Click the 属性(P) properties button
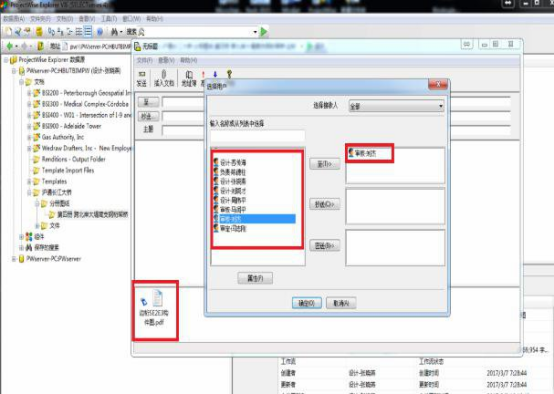The image size is (554, 394). pos(255,278)
